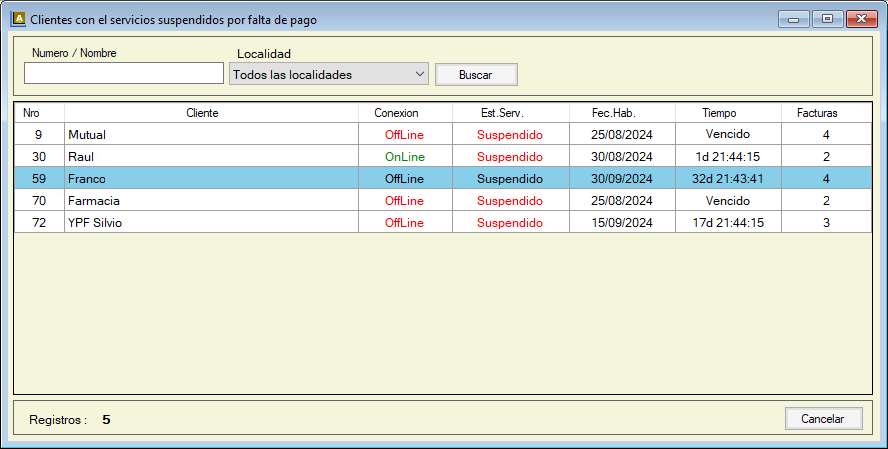Image resolution: width=888 pixels, height=449 pixels.
Task: Click the Conexion column header
Action: pyautogui.click(x=396, y=113)
